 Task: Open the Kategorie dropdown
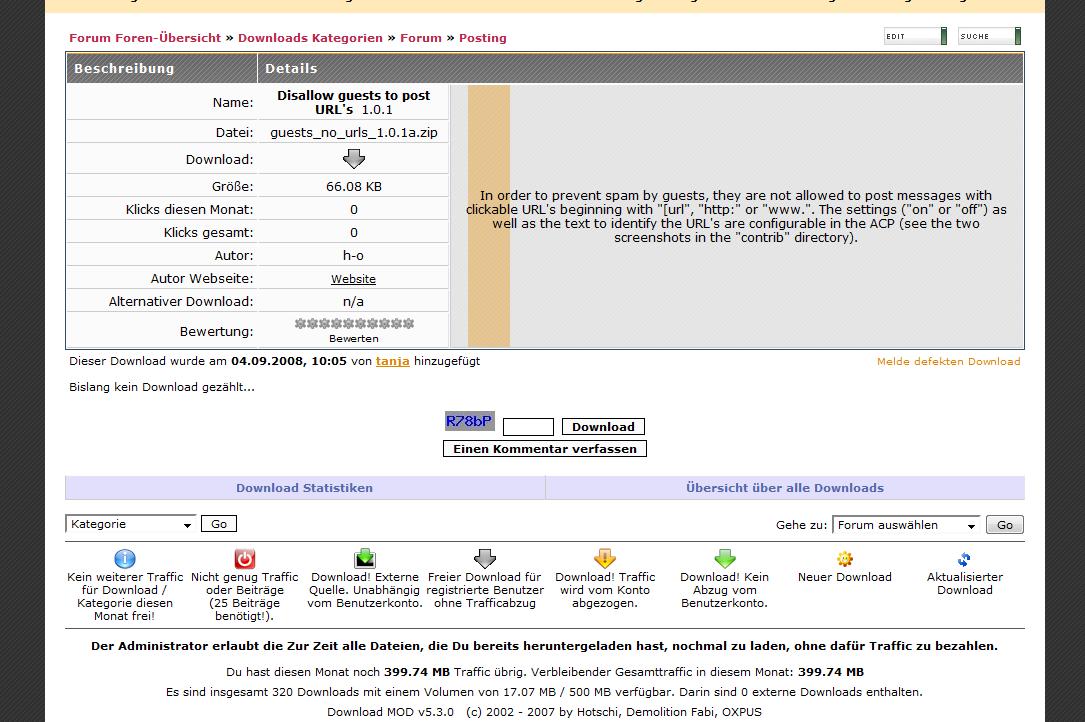[131, 524]
